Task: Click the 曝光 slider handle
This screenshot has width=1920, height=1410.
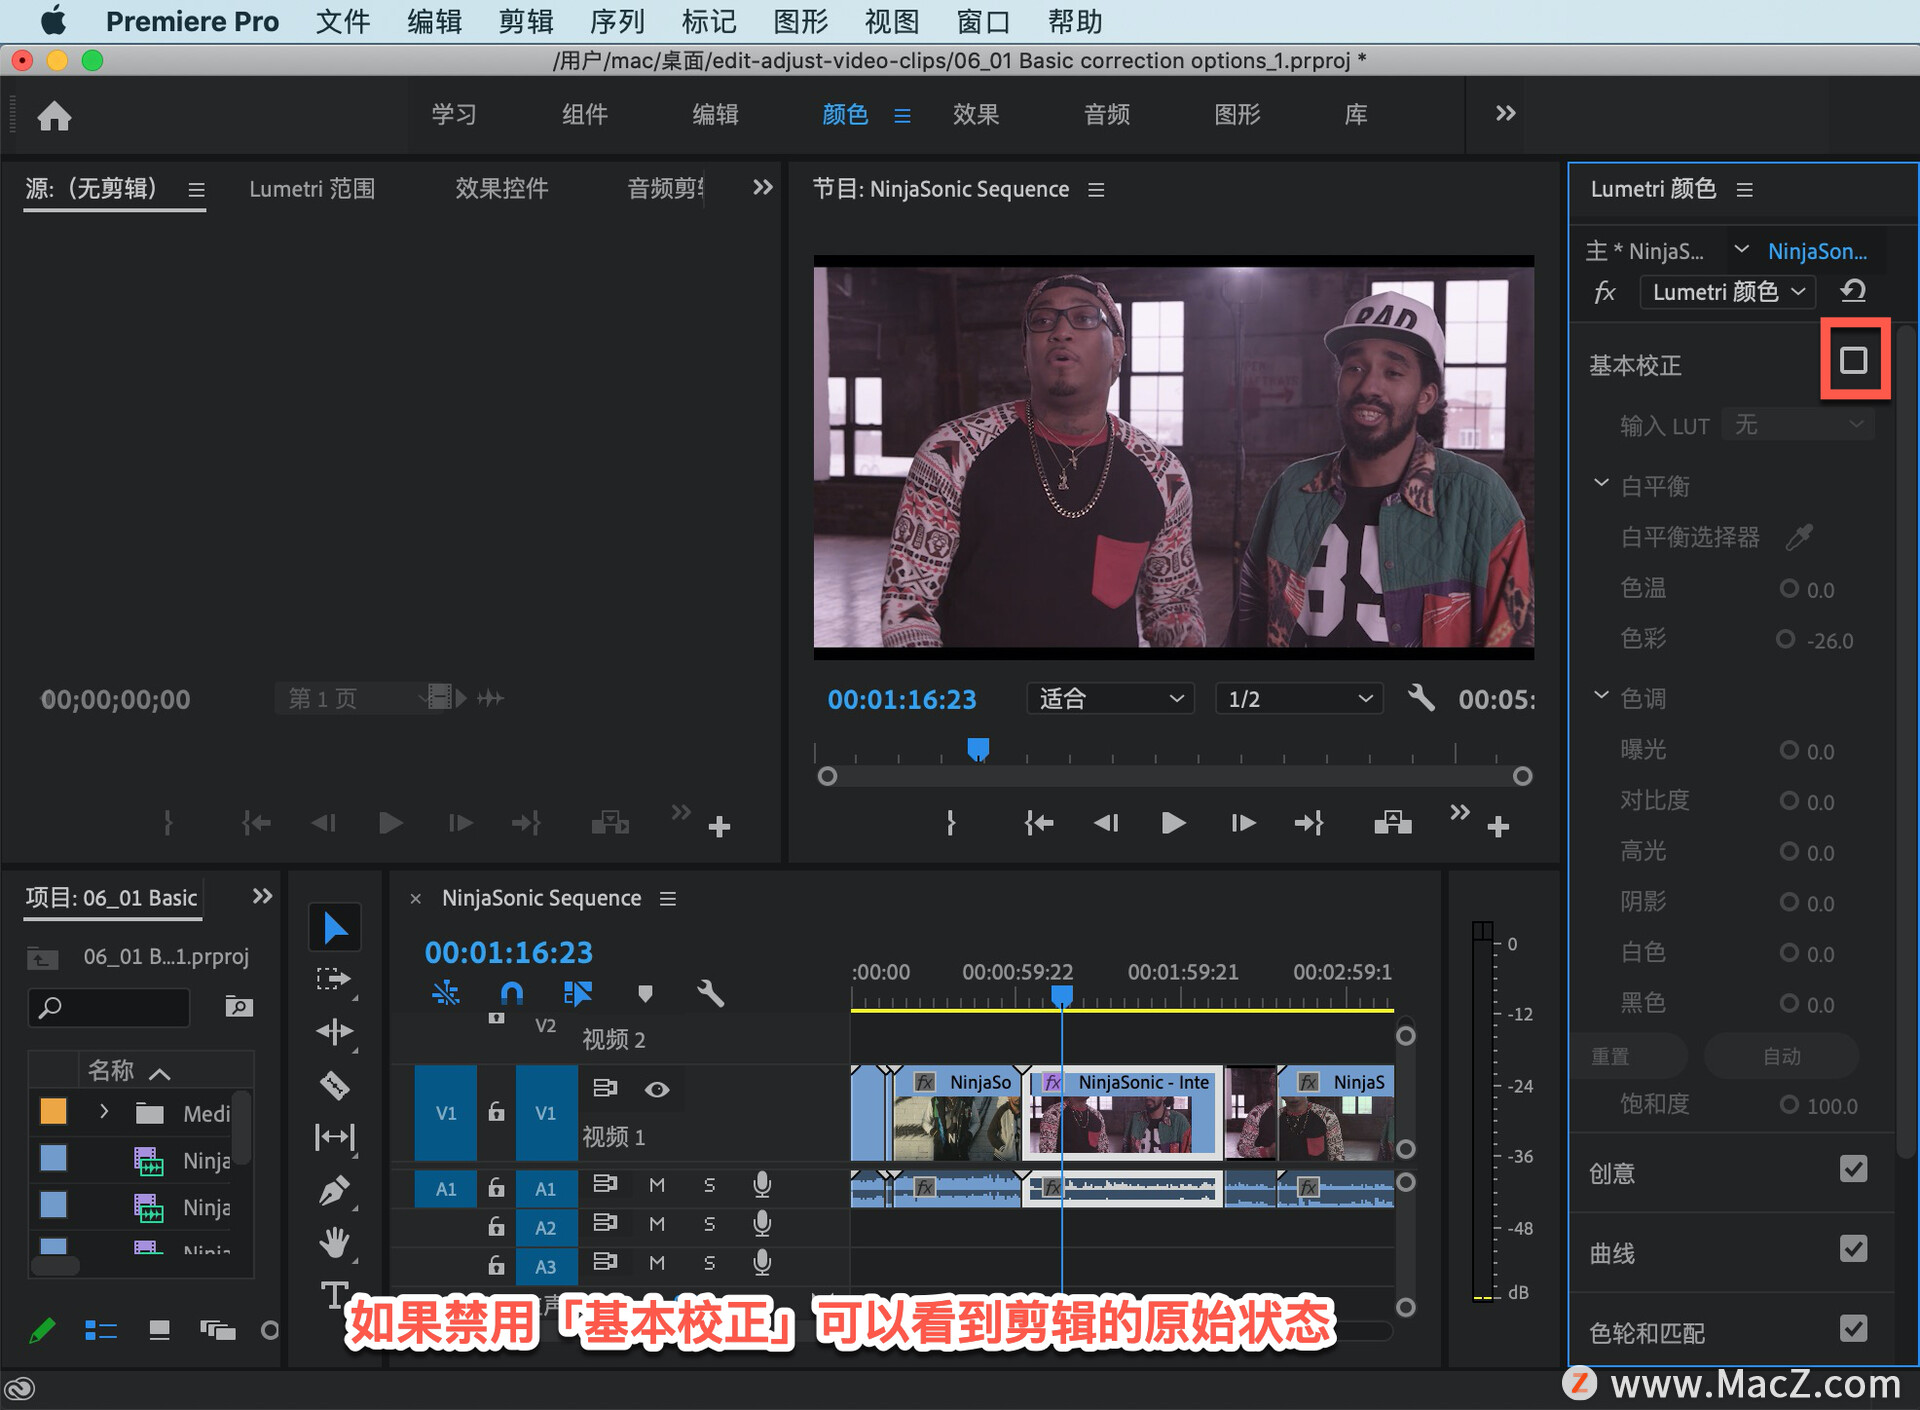Action: (1789, 749)
